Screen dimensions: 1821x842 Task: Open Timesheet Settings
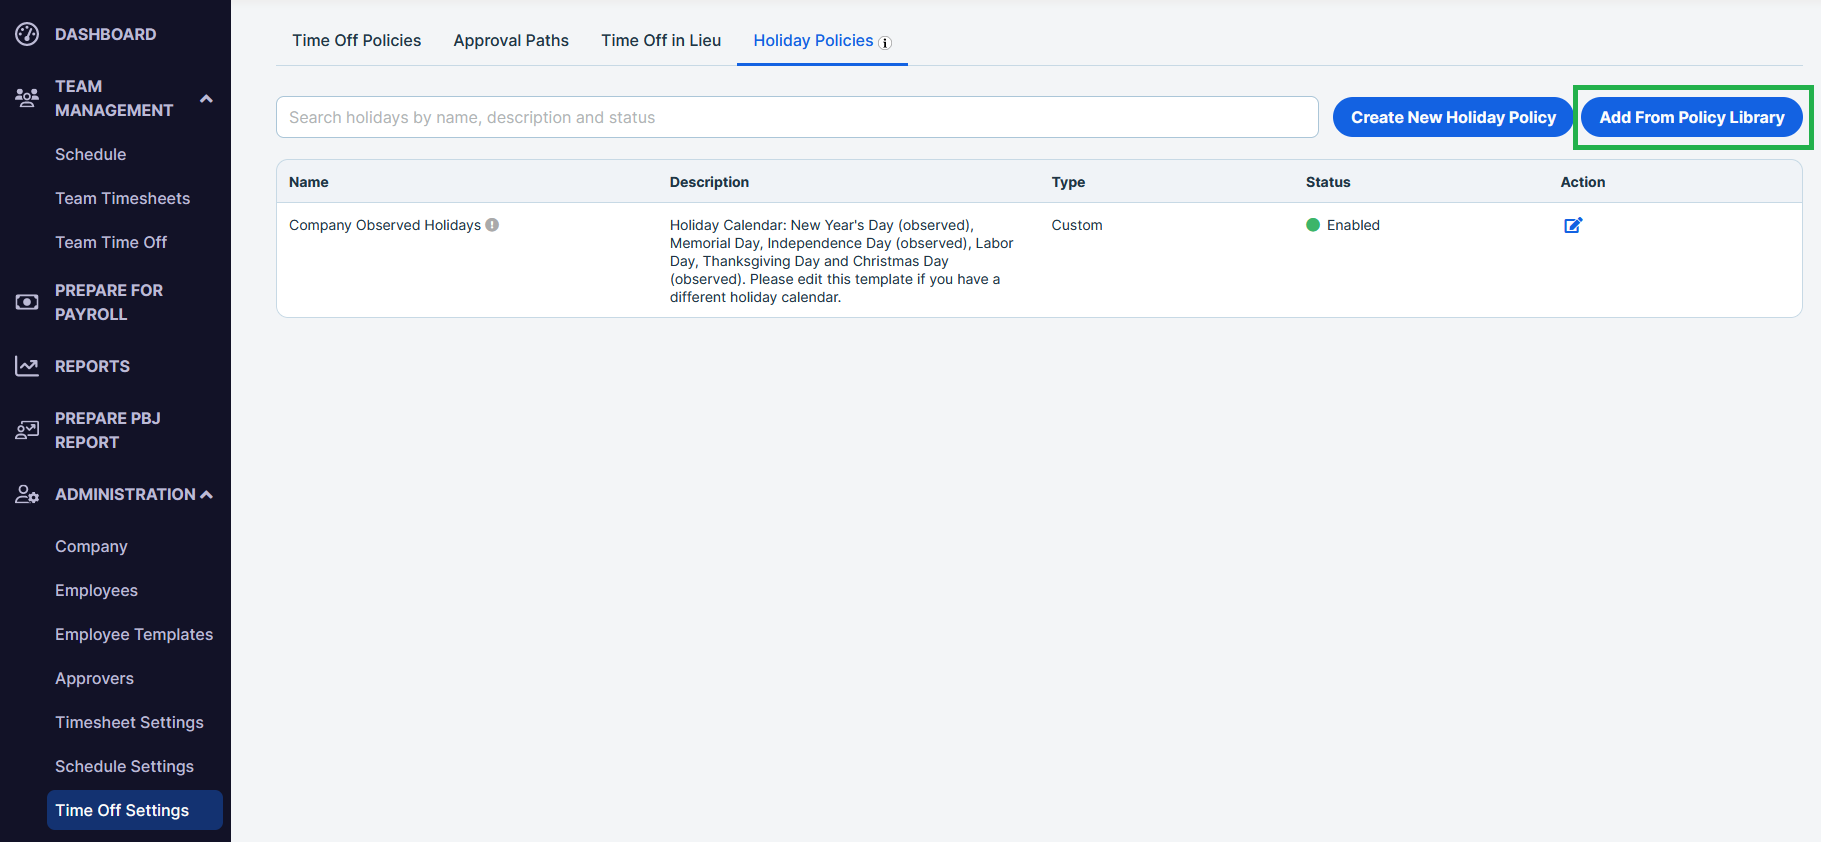[129, 722]
